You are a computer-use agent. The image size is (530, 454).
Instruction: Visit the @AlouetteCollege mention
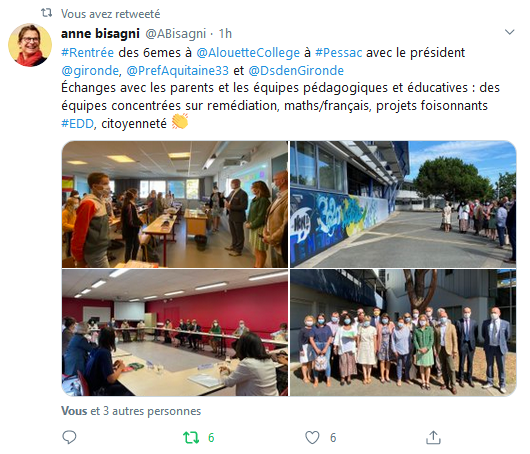pyautogui.click(x=248, y=53)
